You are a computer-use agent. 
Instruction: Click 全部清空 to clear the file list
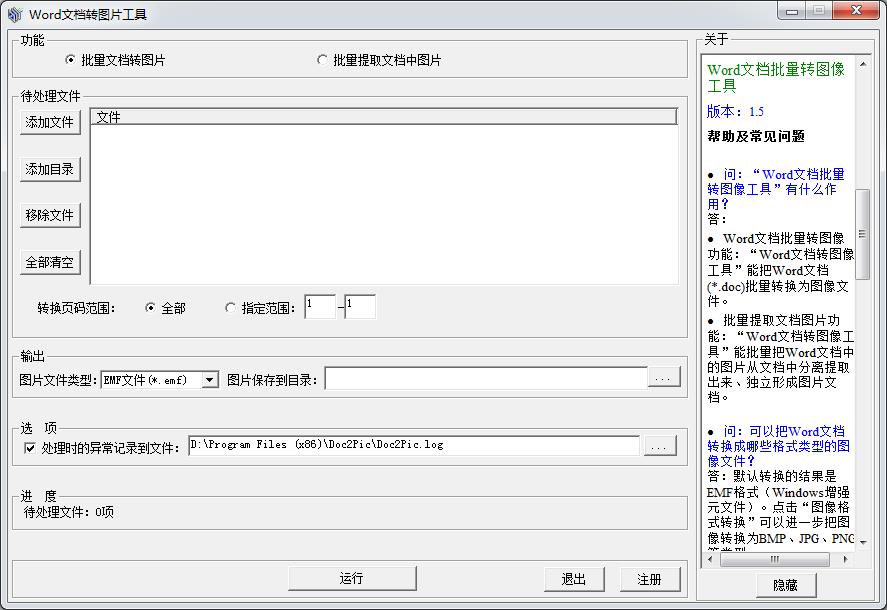pyautogui.click(x=49, y=261)
